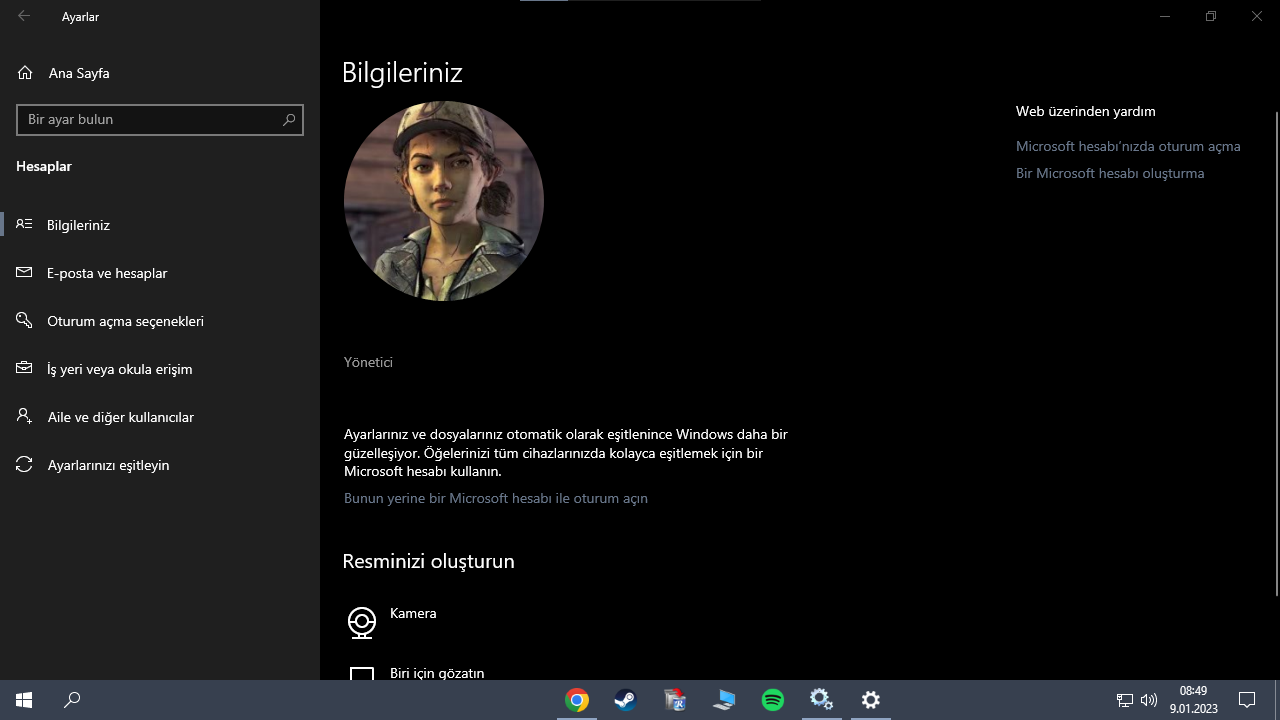
Task: Open taskbar search magnifier
Action: (72, 700)
